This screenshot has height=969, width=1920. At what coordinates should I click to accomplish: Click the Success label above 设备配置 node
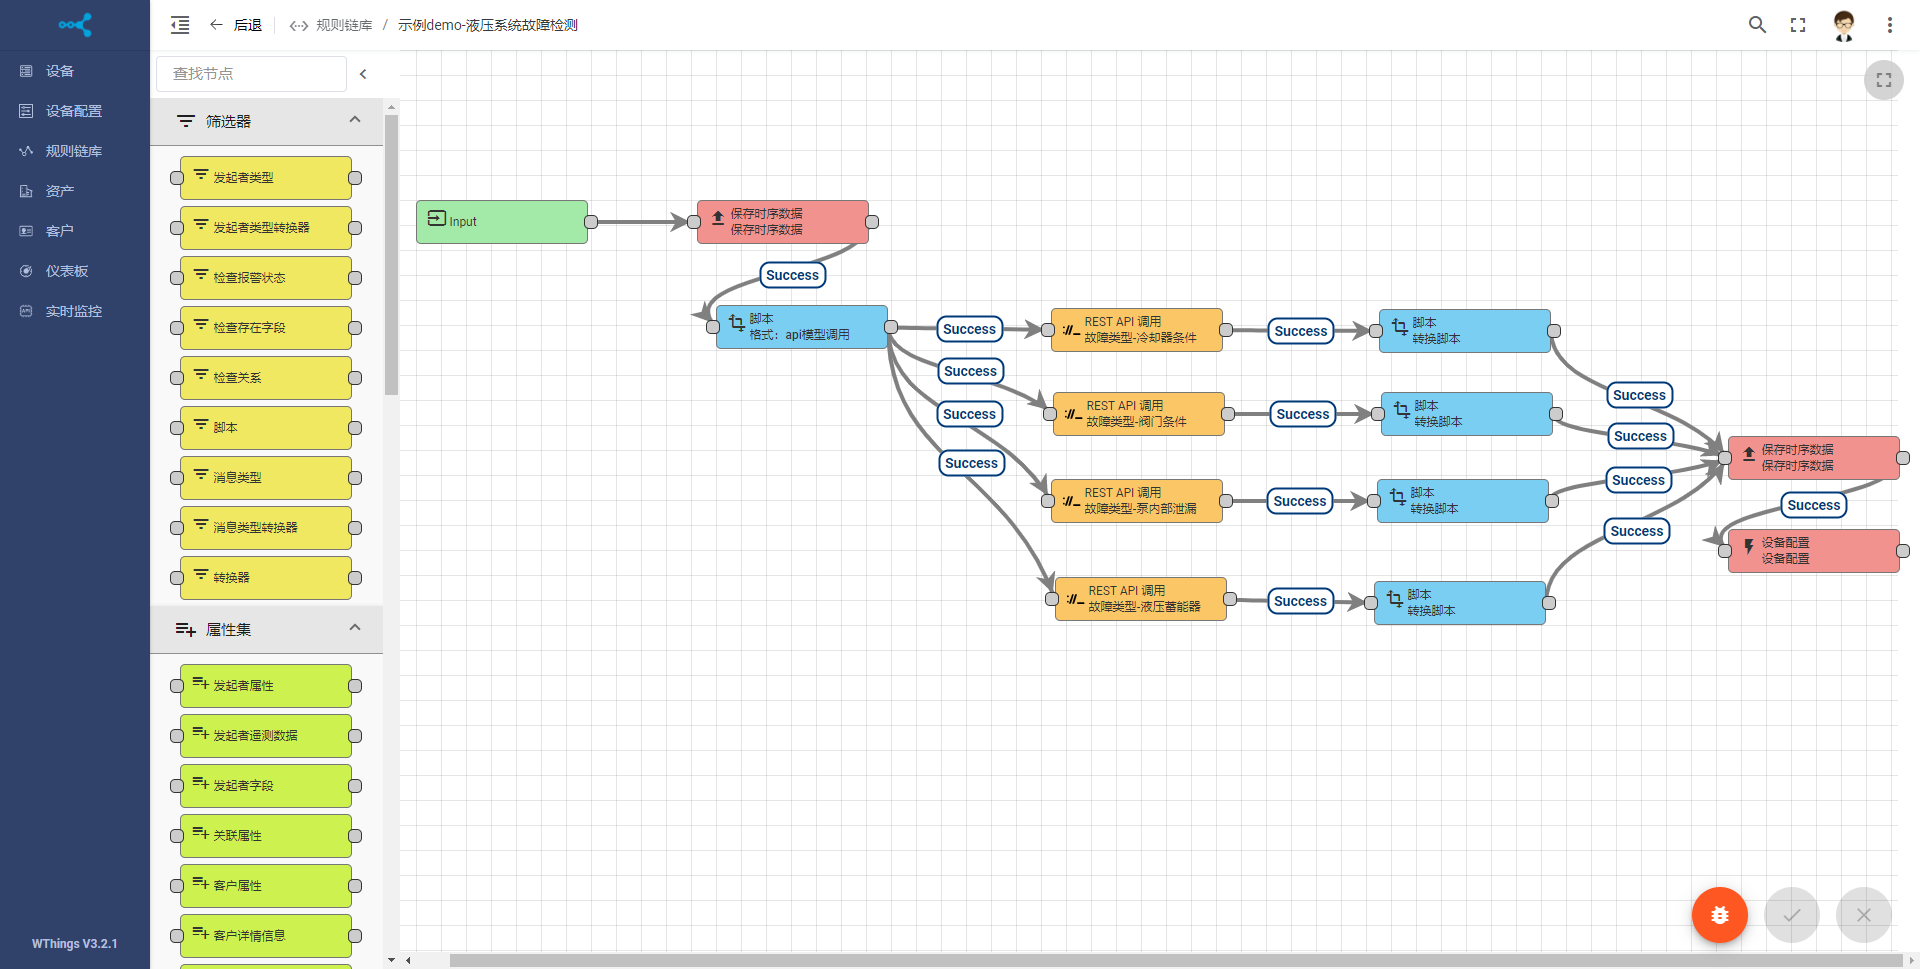point(1814,505)
